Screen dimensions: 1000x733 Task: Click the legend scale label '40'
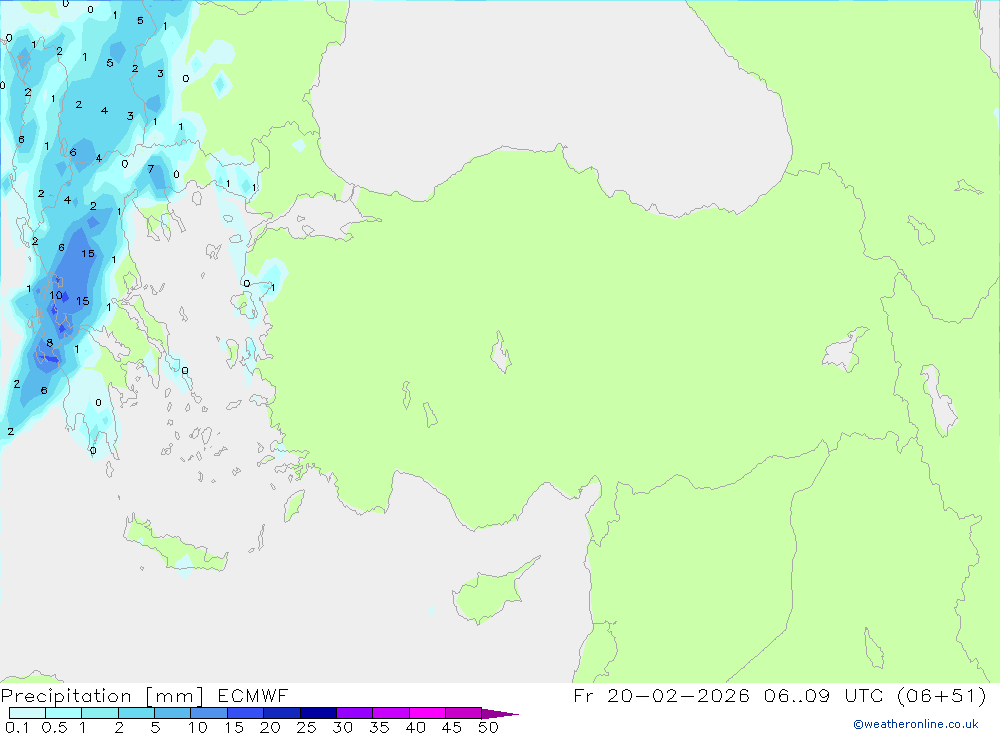click(x=416, y=727)
